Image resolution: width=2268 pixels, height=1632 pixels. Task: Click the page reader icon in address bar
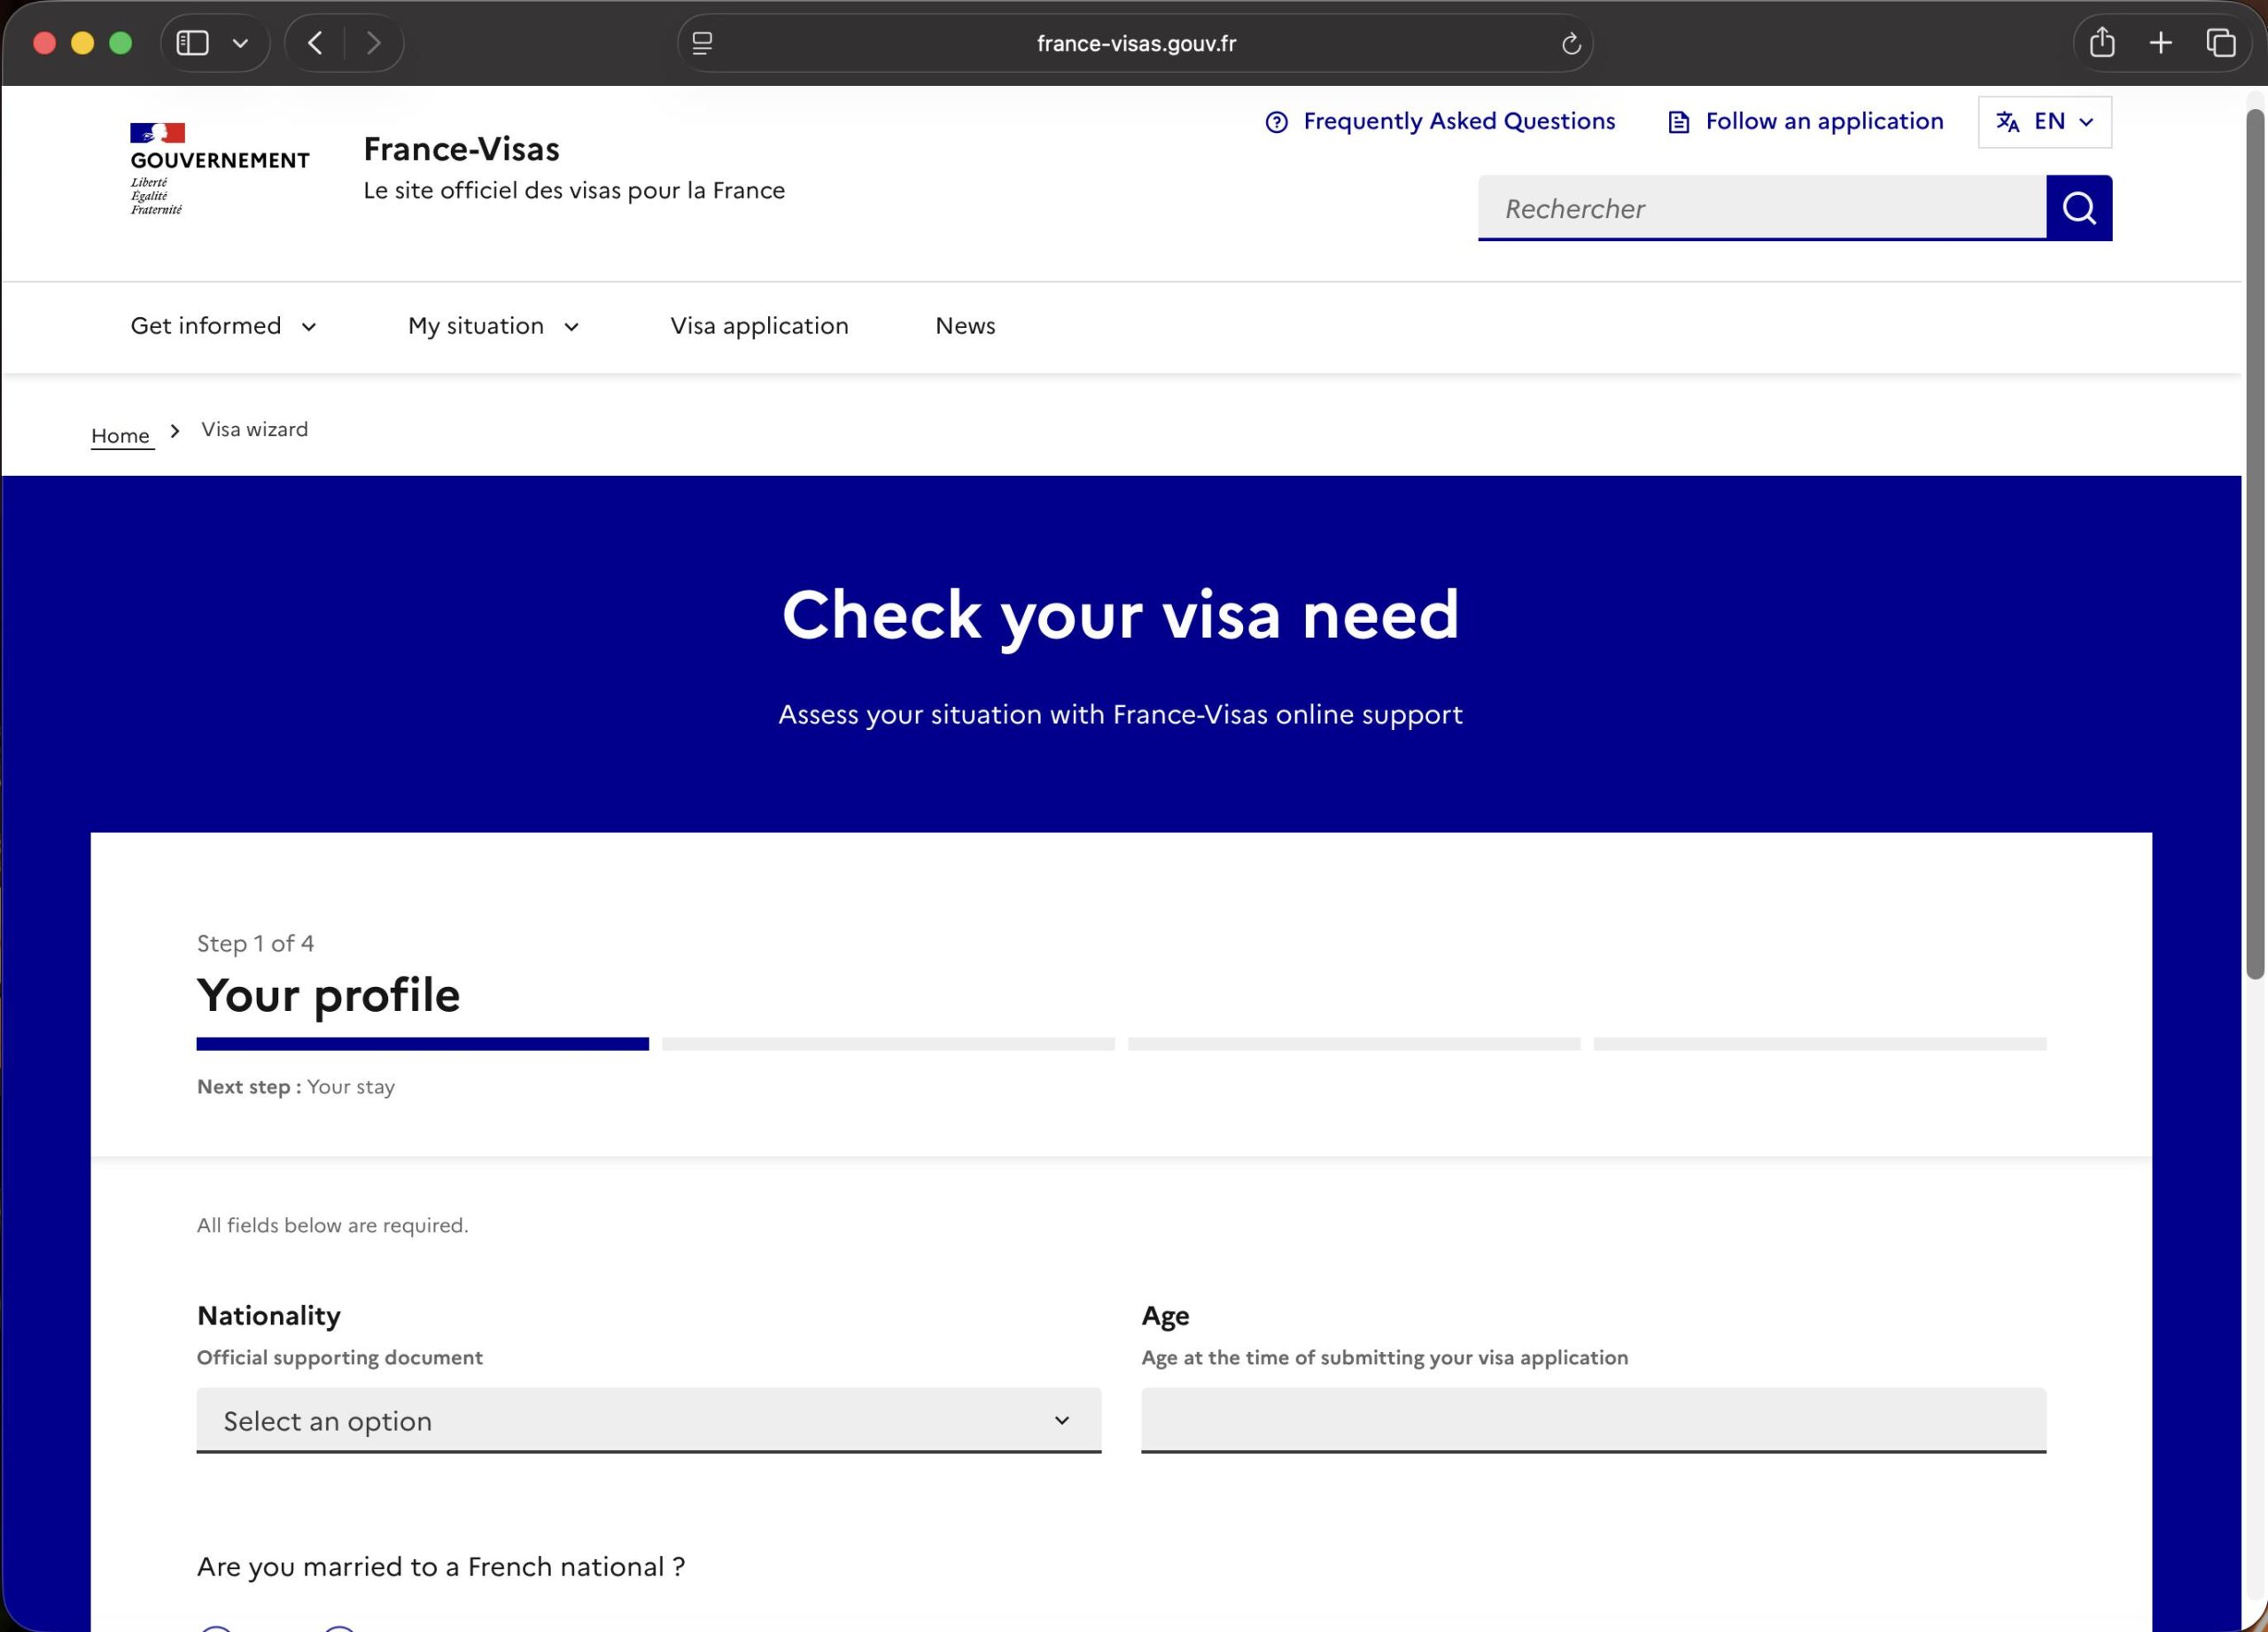coord(702,43)
